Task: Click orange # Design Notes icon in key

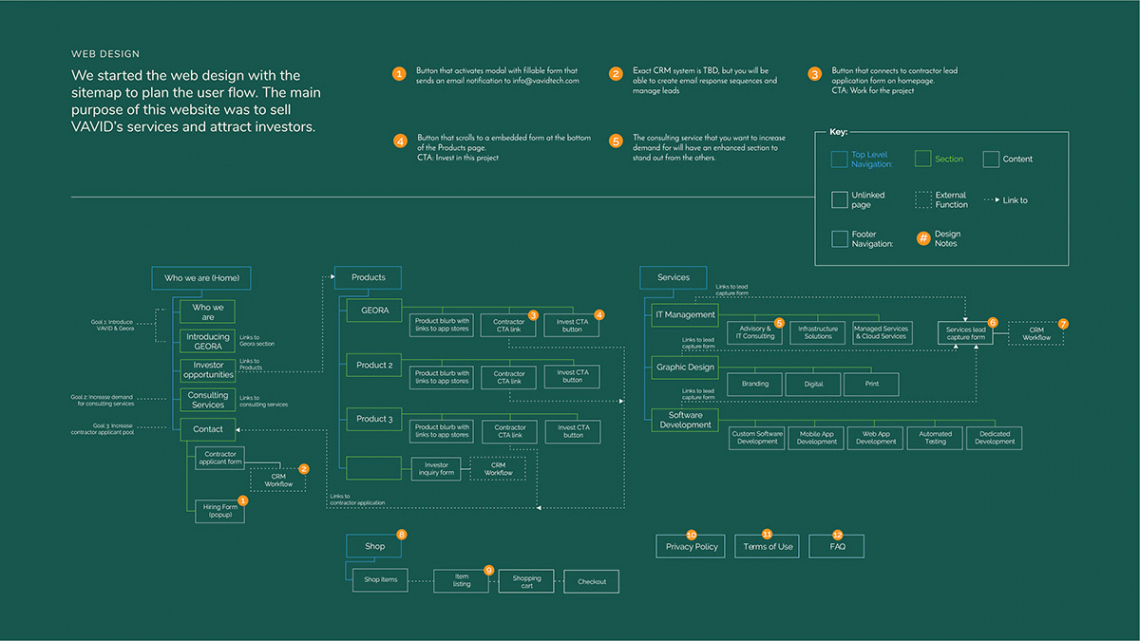Action: 923,239
